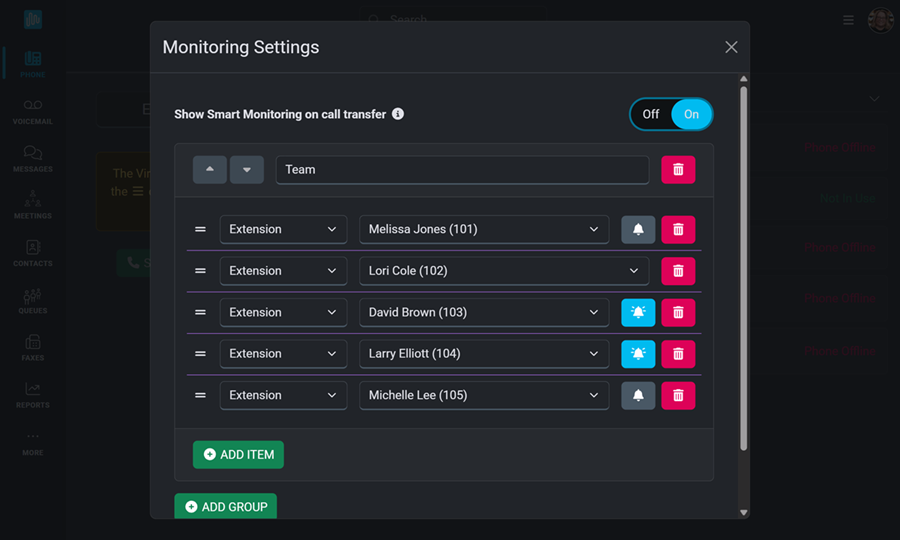Viewport: 900px width, 540px height.
Task: Open Faxes in the sidebar
Action: tap(33, 348)
